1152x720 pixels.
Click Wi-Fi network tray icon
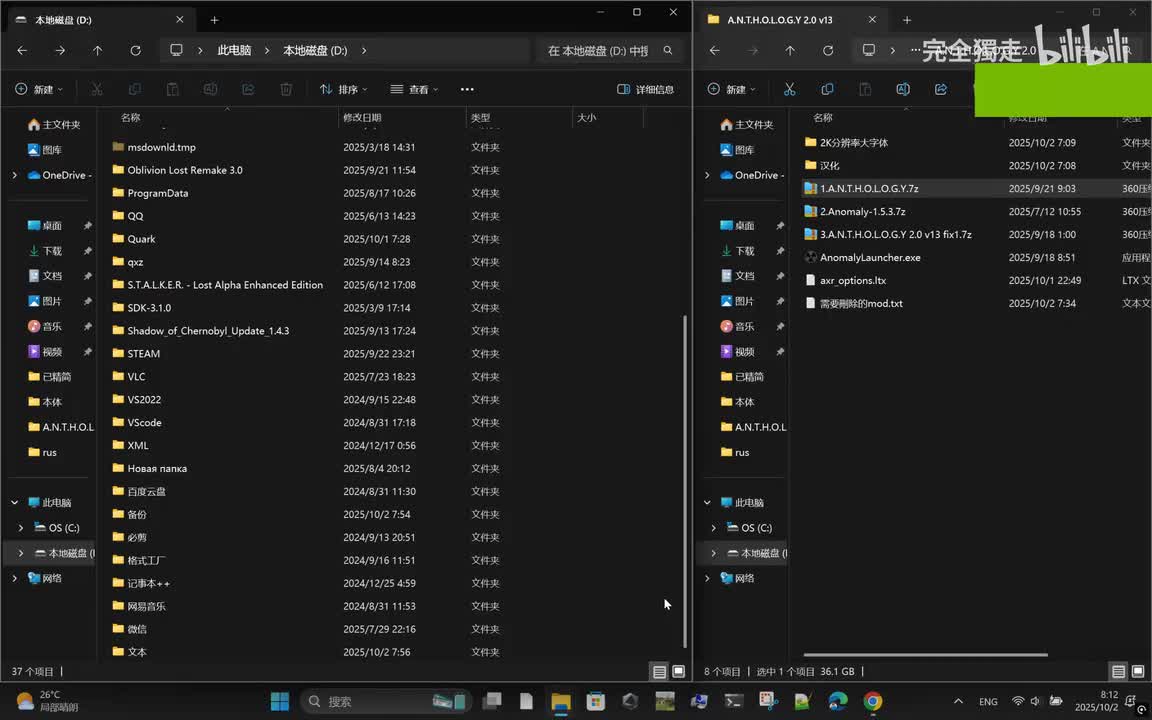click(1018, 701)
